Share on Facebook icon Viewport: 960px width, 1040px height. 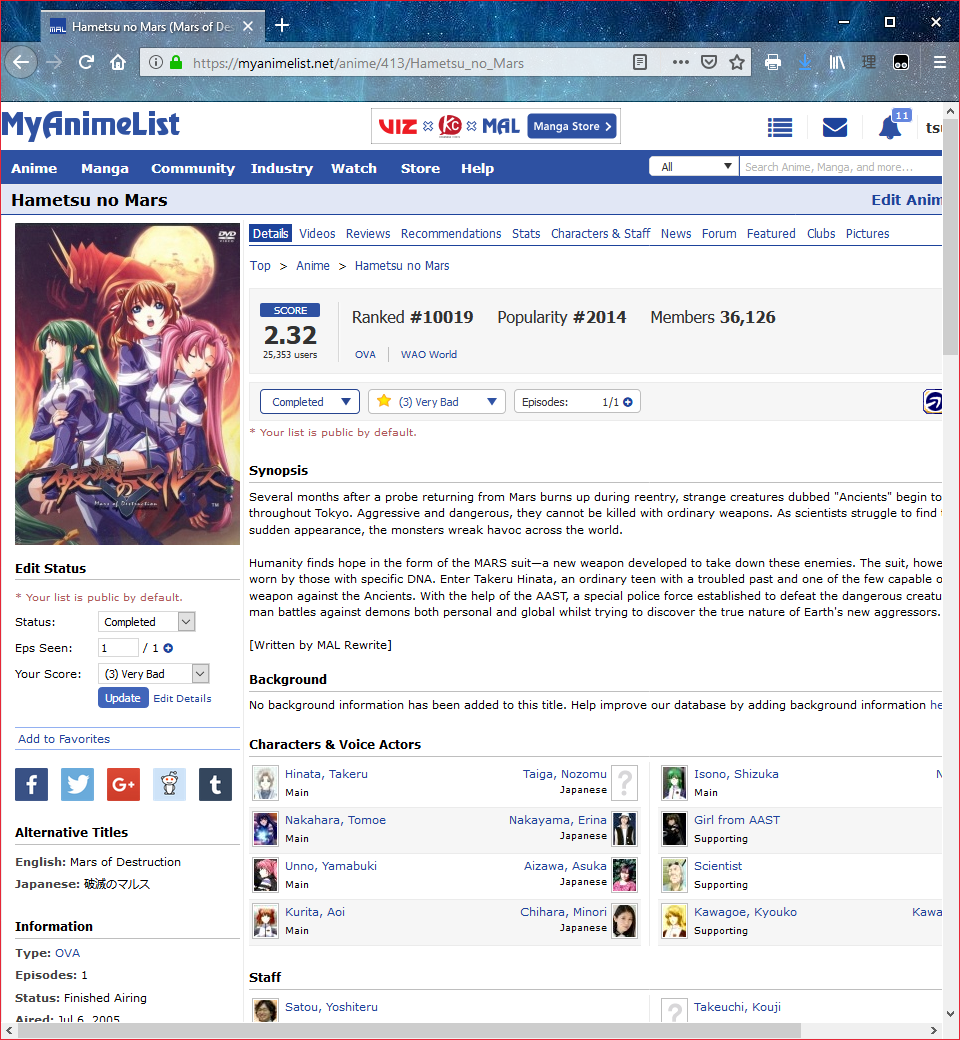tap(32, 785)
